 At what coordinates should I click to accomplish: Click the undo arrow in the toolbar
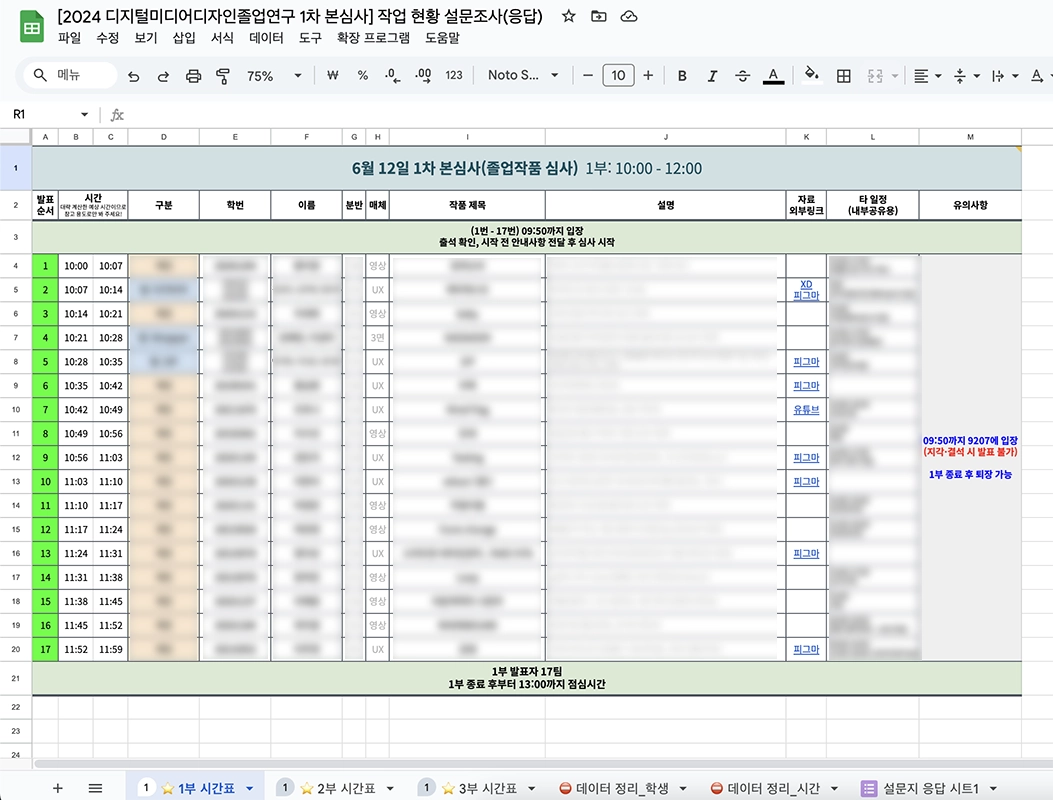click(134, 76)
